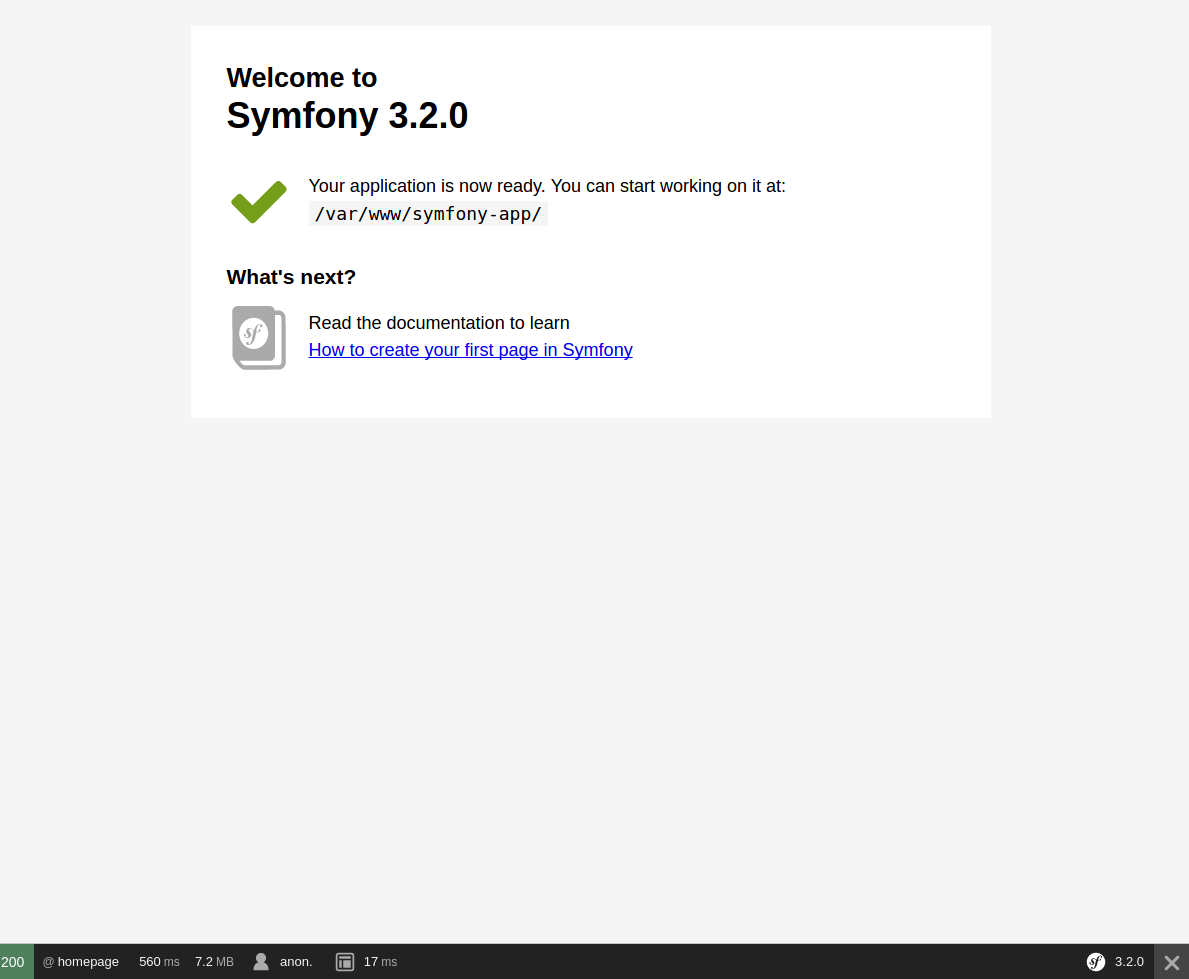Image resolution: width=1189 pixels, height=979 pixels.
Task: Open the 3.2.0 version info panel
Action: [x=1129, y=962]
